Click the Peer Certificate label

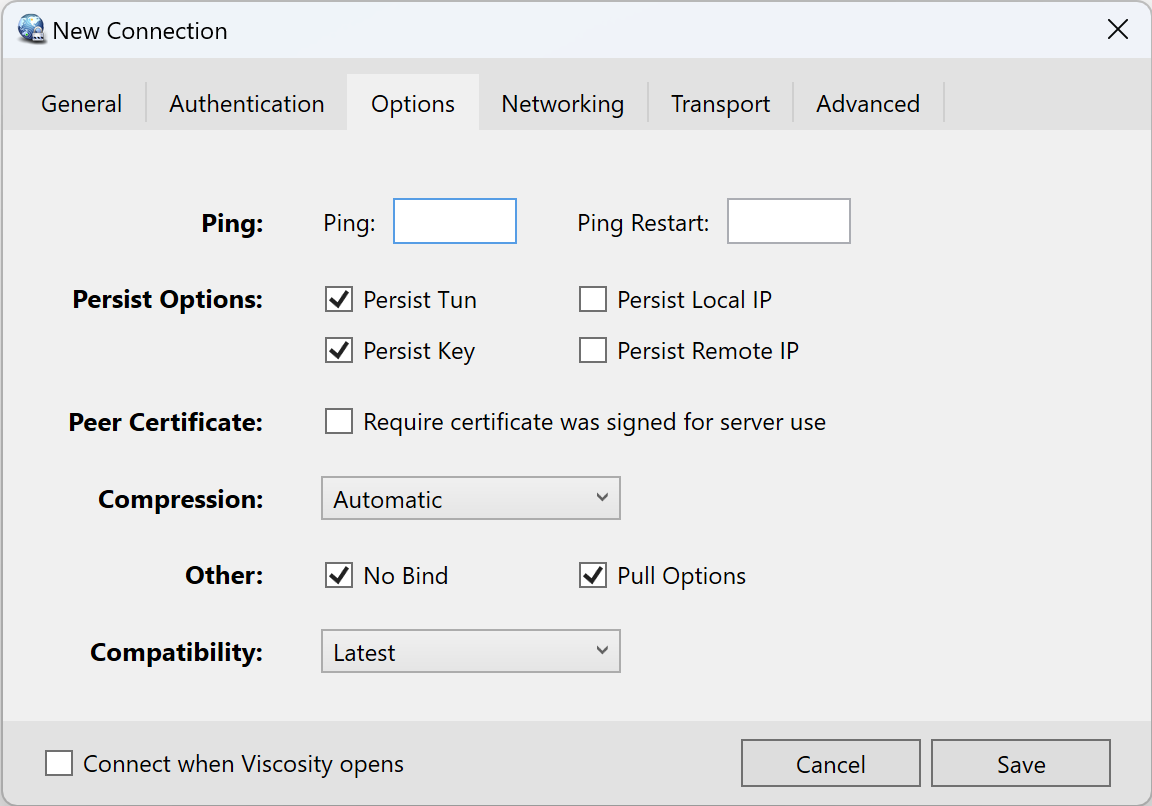(165, 422)
